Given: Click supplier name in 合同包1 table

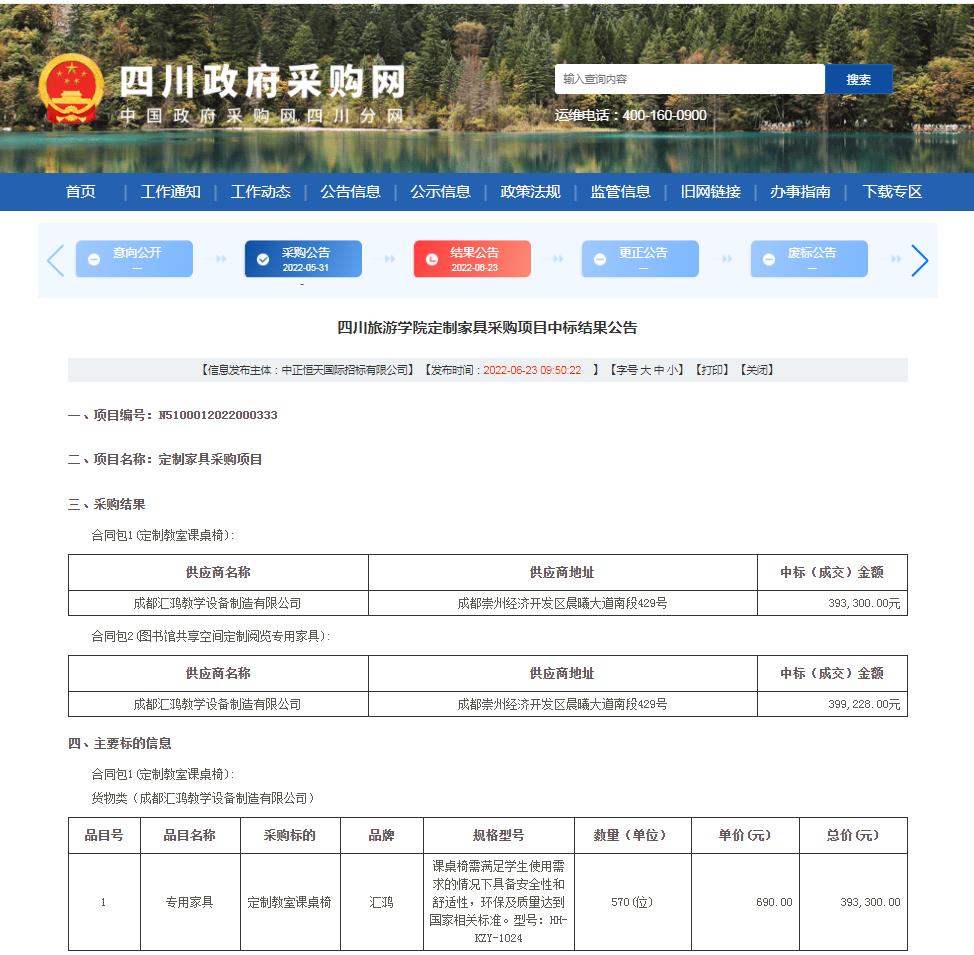Looking at the screenshot, I should 217,603.
